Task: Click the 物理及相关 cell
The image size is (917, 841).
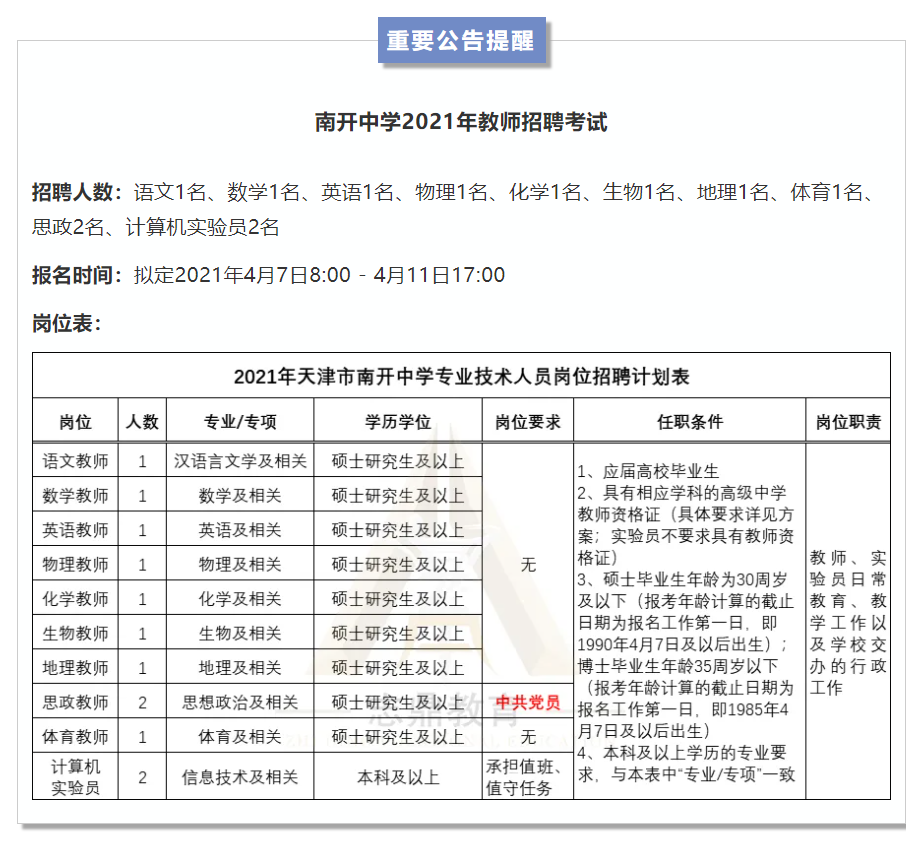Action: 240,564
